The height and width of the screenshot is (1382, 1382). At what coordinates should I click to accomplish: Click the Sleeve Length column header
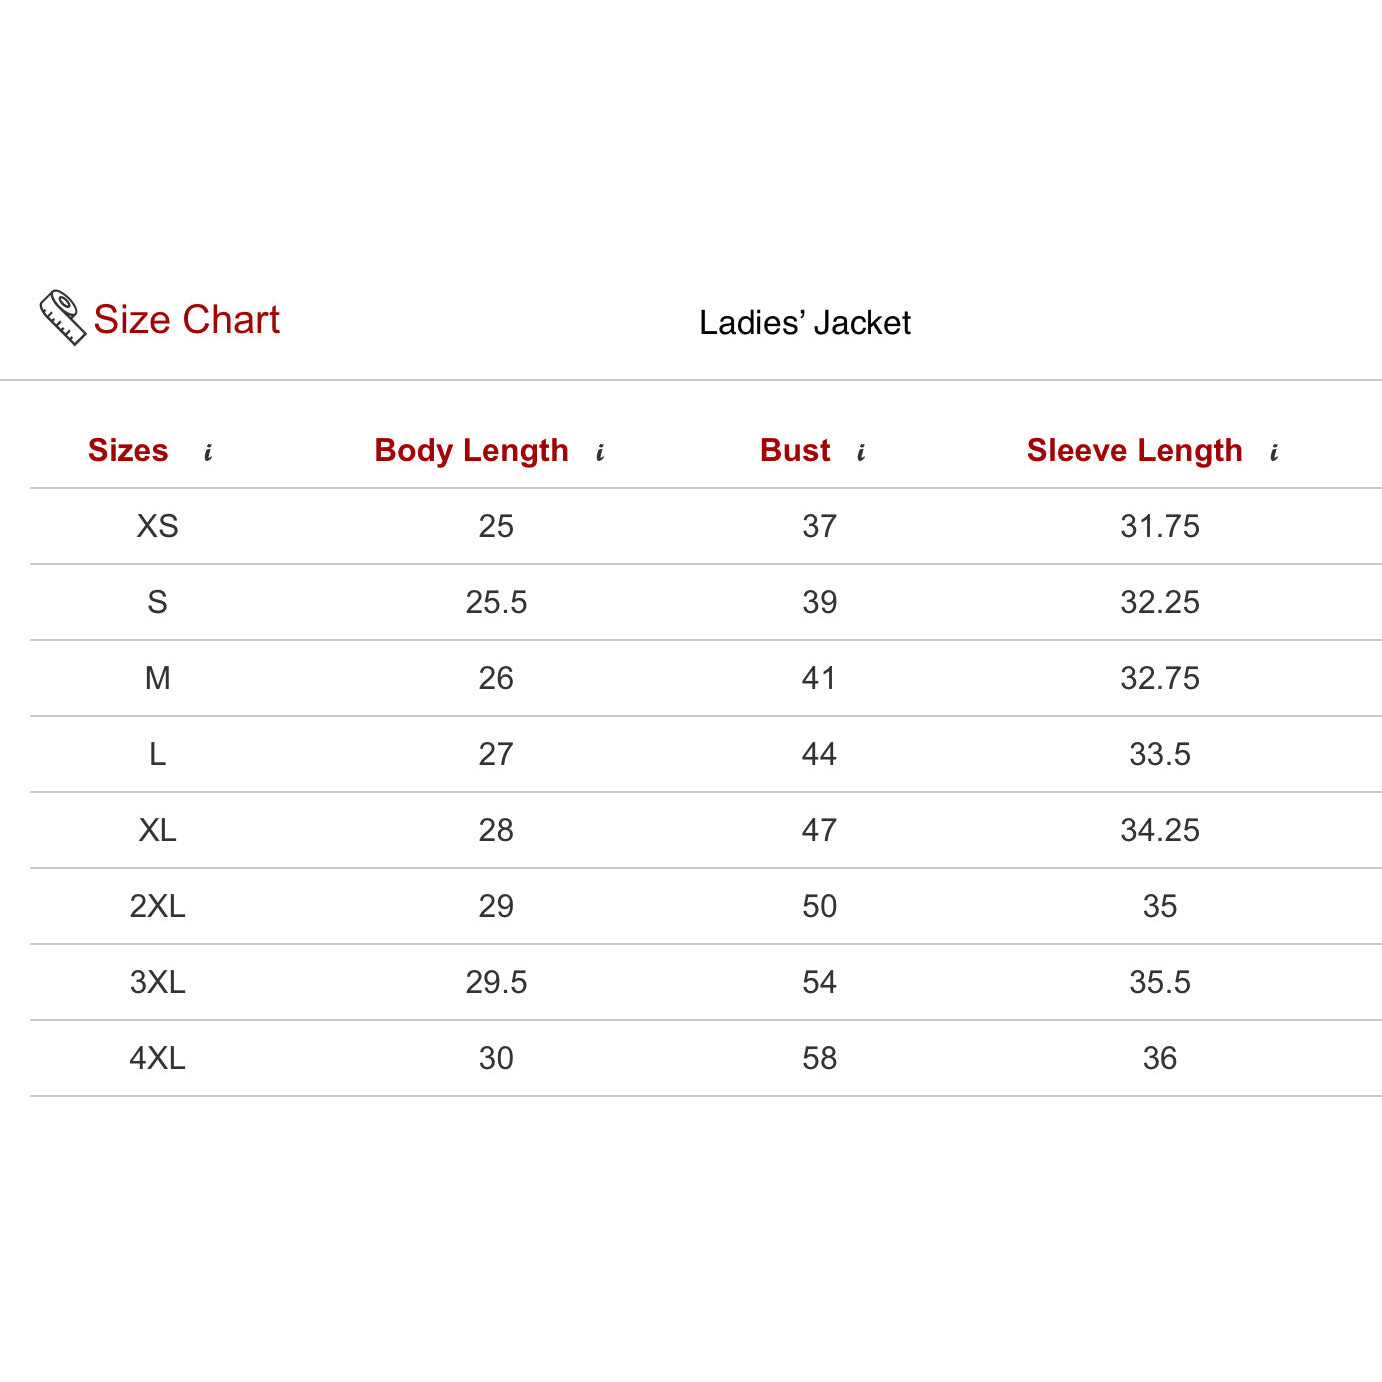(1134, 451)
